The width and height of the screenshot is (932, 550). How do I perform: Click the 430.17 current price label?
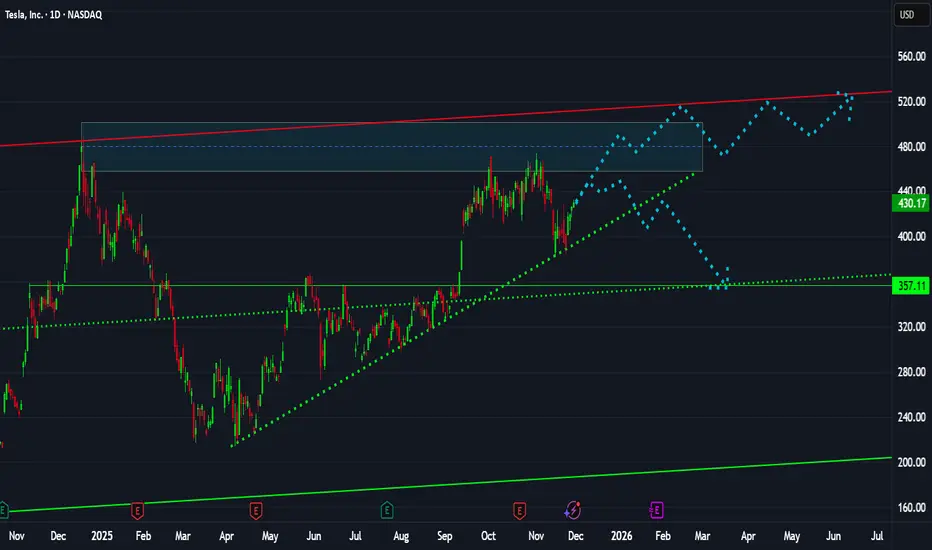[x=911, y=203]
